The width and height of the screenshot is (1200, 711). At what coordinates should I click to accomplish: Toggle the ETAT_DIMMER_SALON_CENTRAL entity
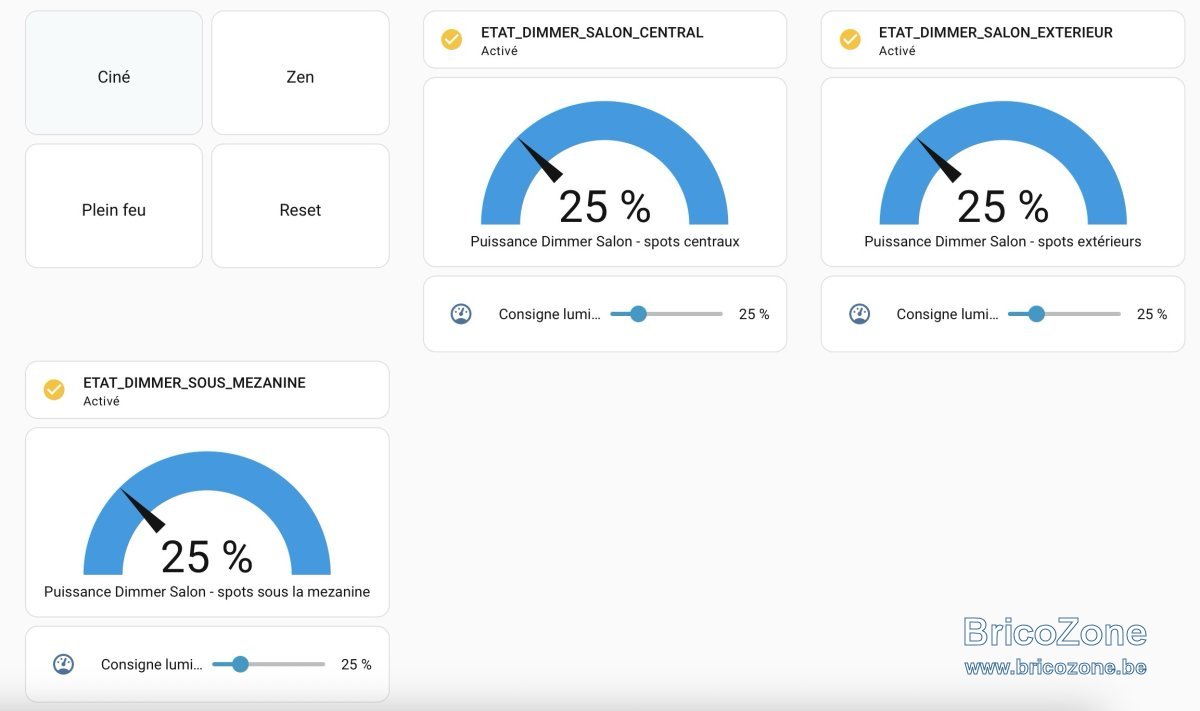tap(605, 40)
